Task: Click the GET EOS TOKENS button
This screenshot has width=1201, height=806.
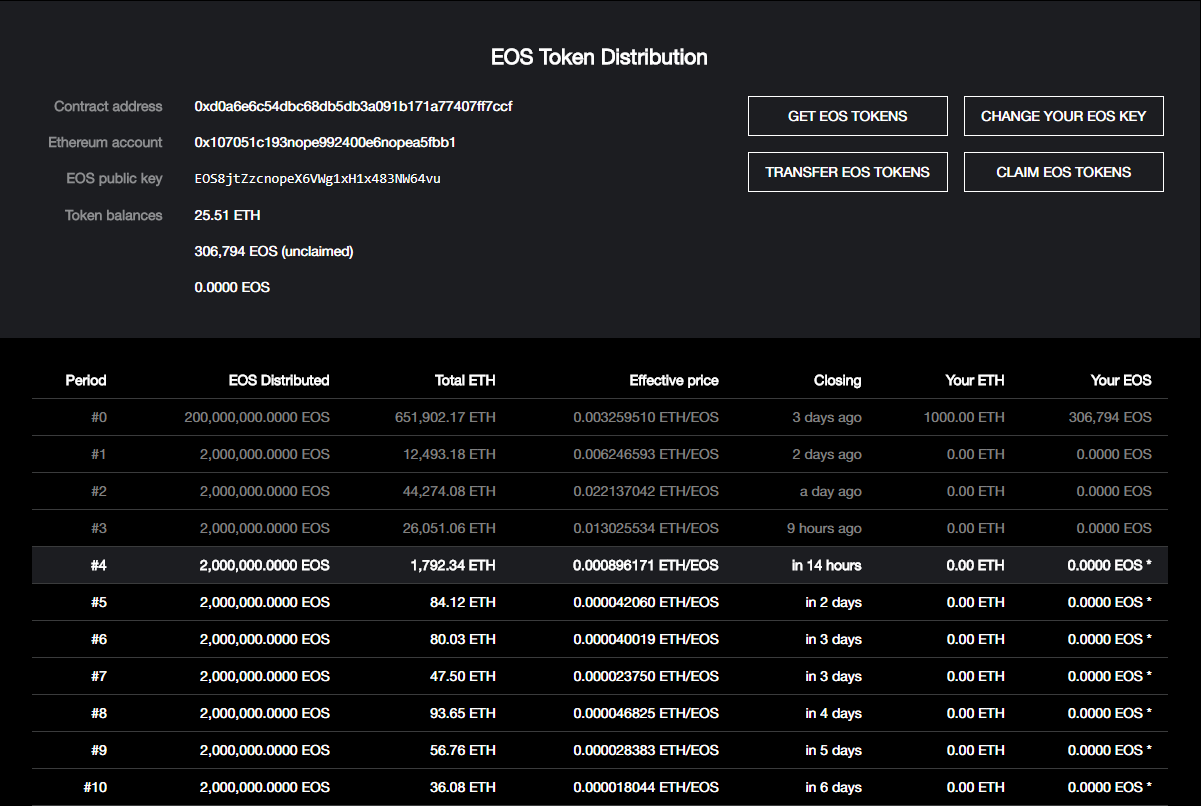Action: (x=848, y=116)
